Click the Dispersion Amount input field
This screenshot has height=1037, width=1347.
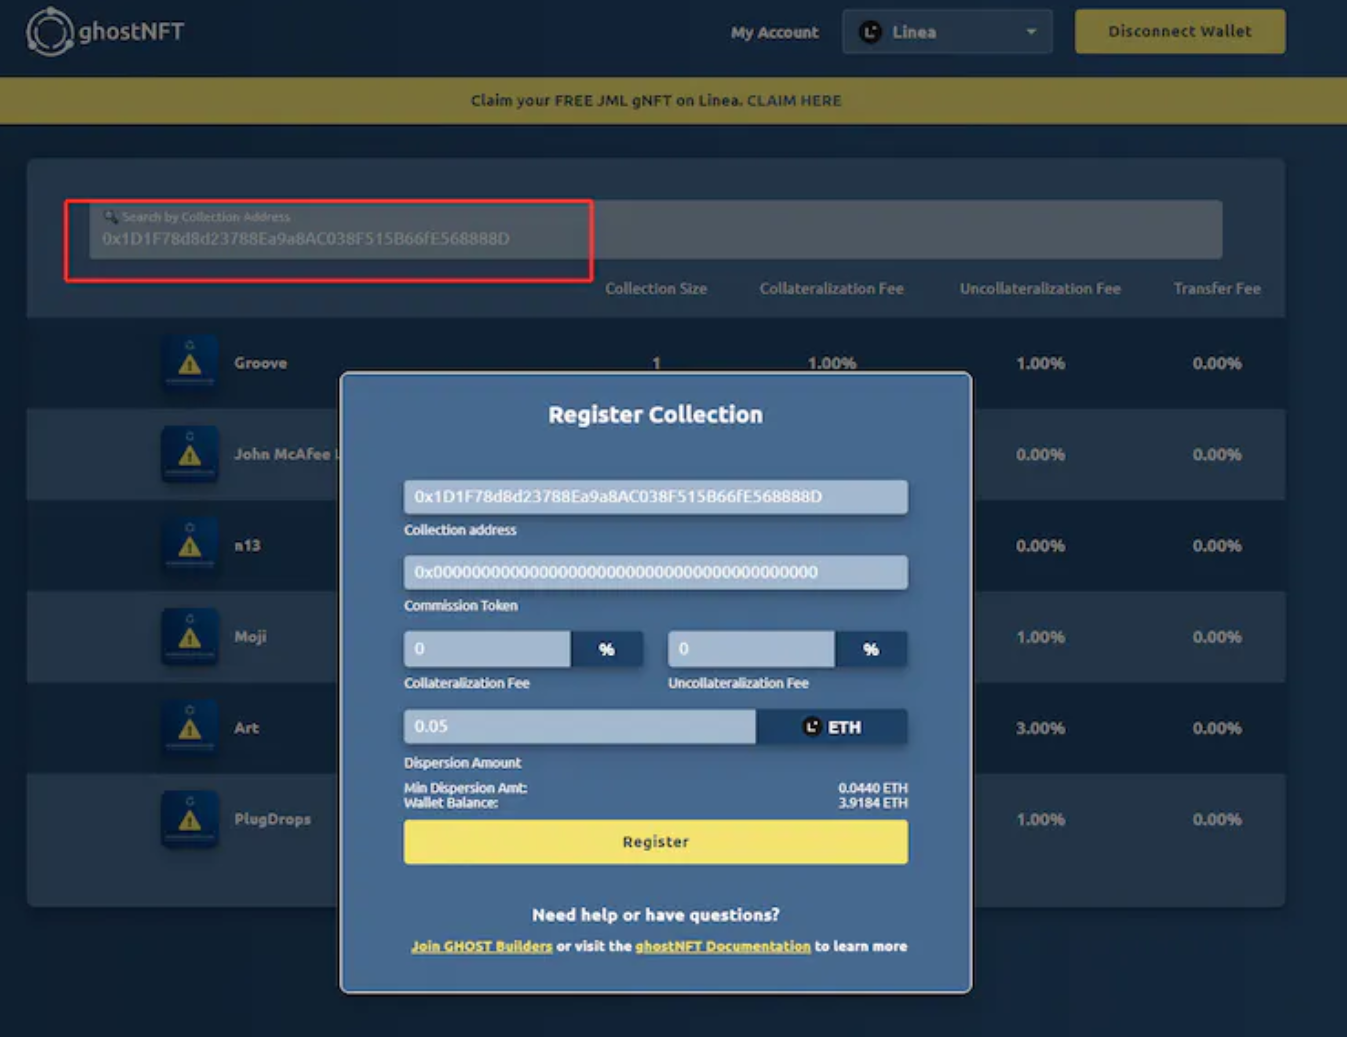[580, 726]
